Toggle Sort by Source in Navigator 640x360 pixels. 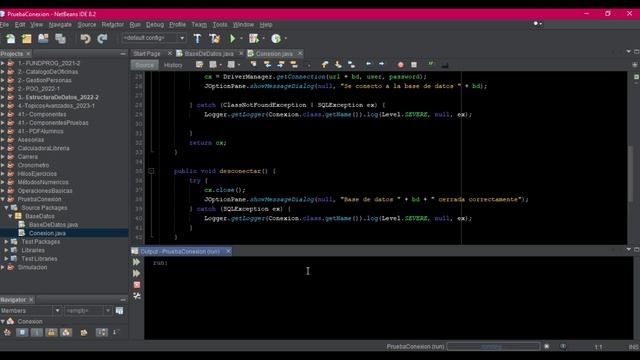[116, 332]
